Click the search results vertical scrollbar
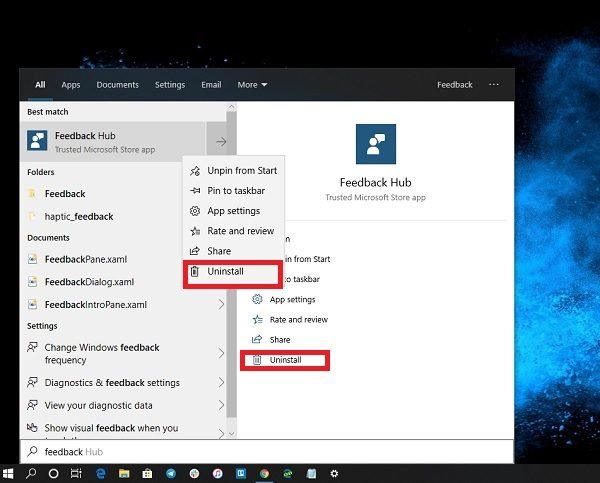The image size is (600, 483). [231, 270]
